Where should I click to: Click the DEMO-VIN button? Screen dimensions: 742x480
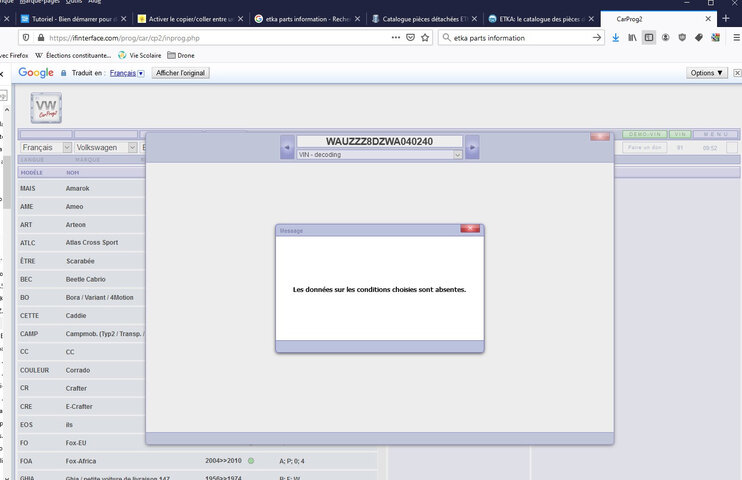[x=645, y=134]
